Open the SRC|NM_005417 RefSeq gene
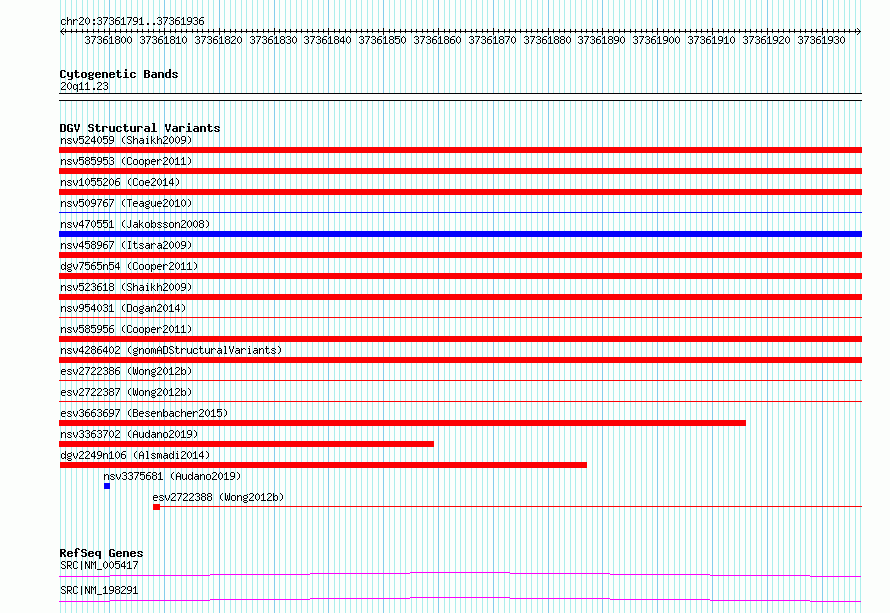This screenshot has width=890, height=613. (99, 565)
